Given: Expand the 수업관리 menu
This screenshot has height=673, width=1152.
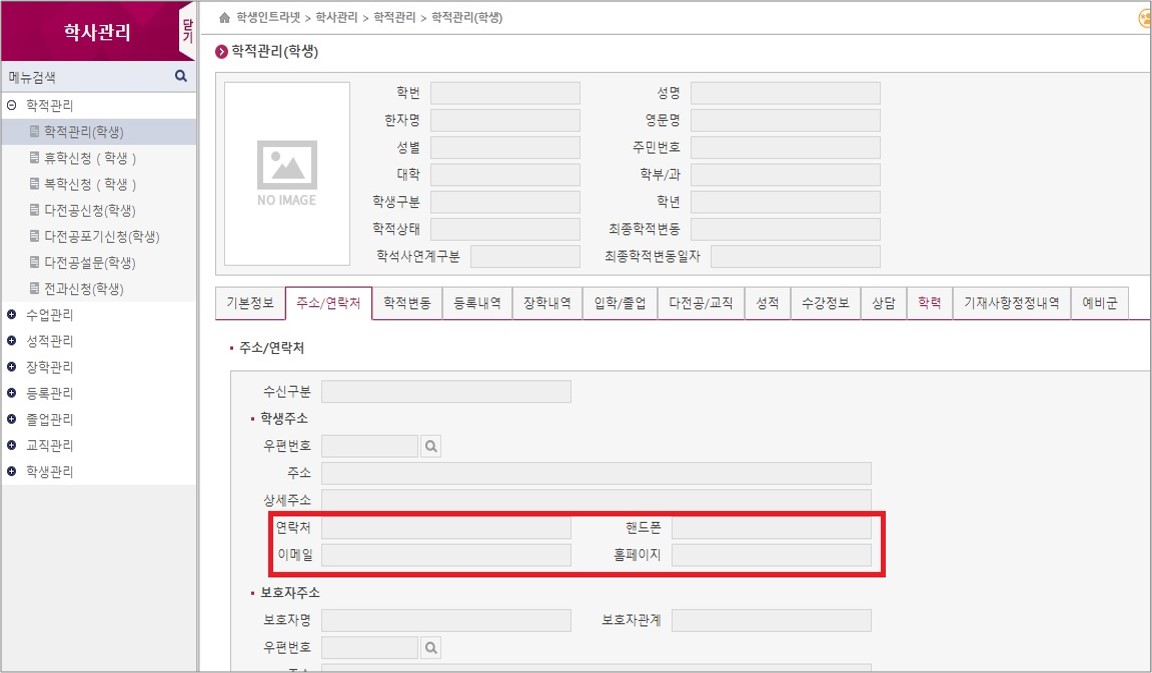Looking at the screenshot, I should [x=12, y=314].
